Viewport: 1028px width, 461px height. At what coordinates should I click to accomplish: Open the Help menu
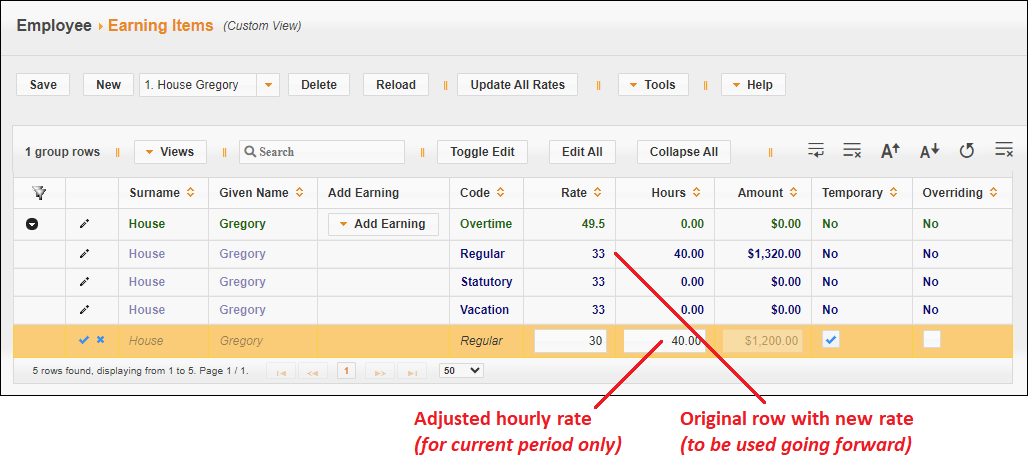point(752,85)
